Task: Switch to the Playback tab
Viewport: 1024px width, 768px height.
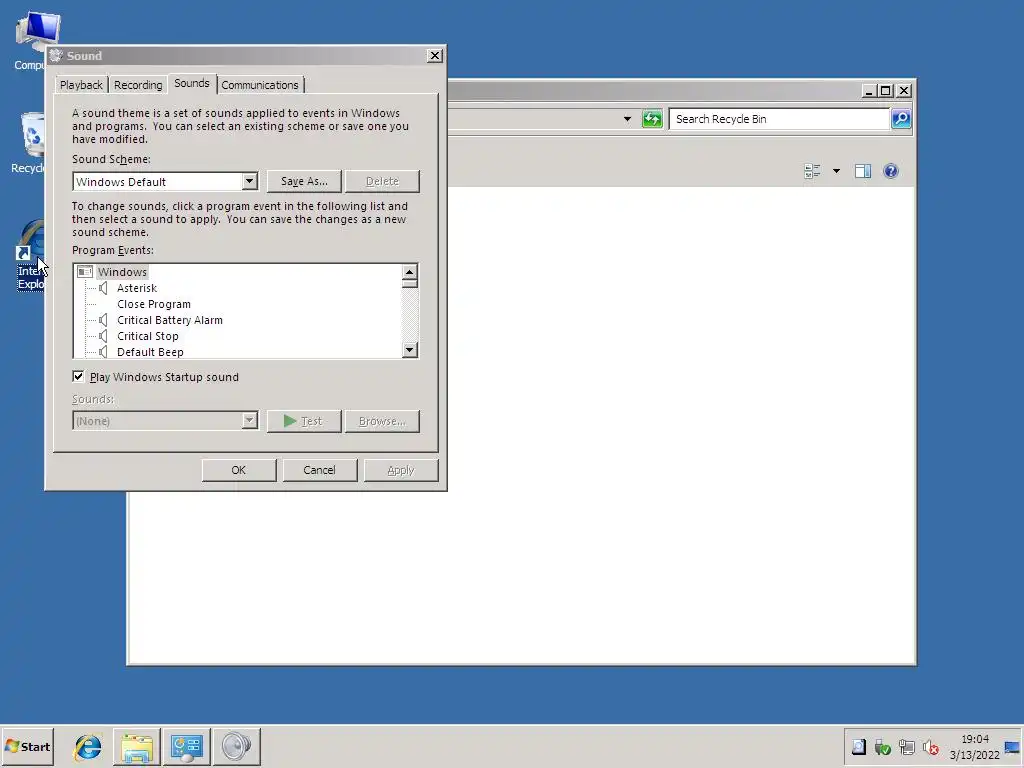Action: 81,85
